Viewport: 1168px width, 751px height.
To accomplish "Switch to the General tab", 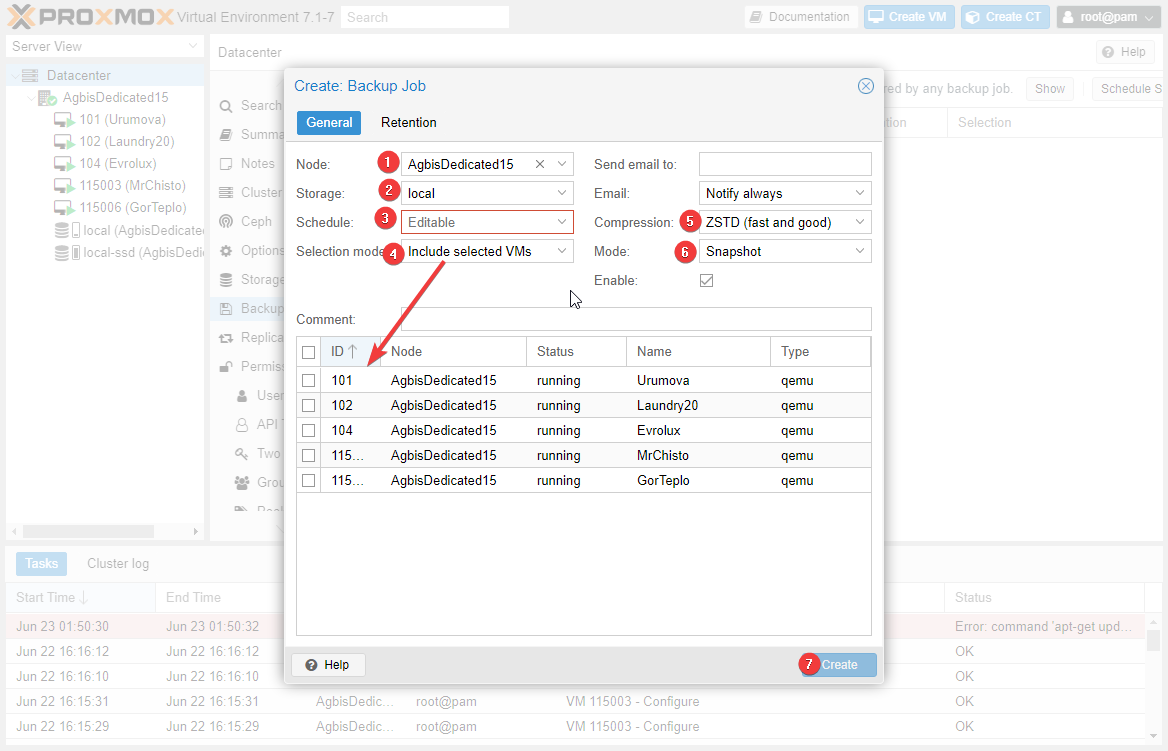I will point(328,122).
